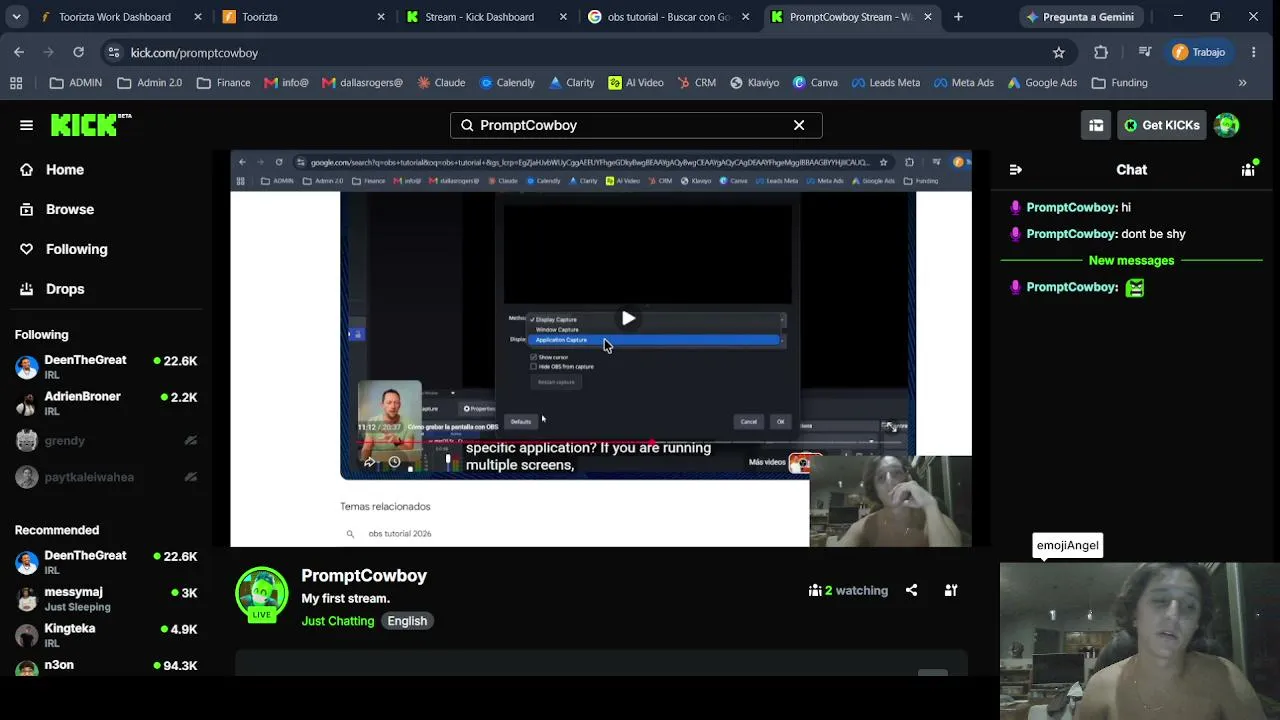The image size is (1280, 720).
Task: Open the dallasrogers@ Gmail bookmark
Action: [x=362, y=83]
